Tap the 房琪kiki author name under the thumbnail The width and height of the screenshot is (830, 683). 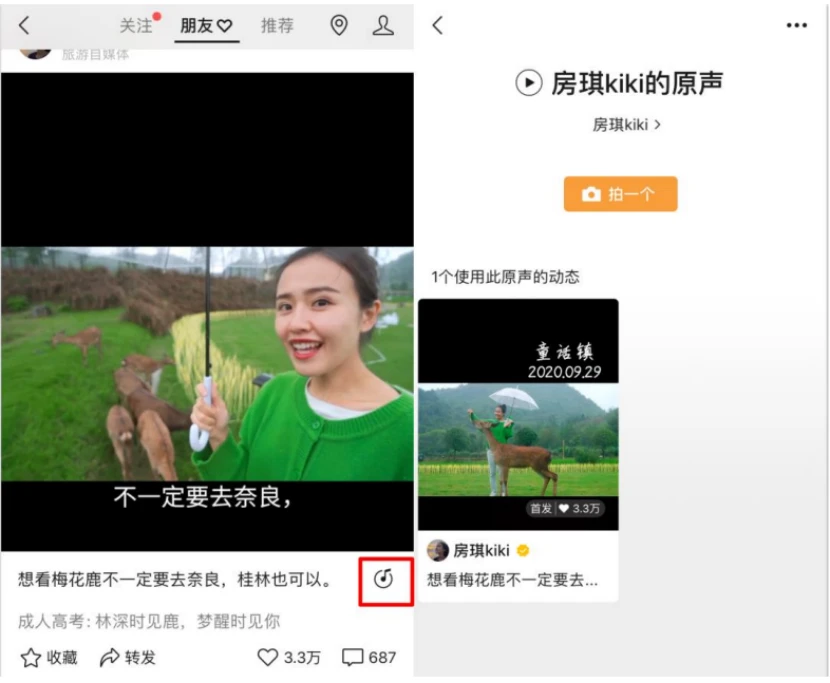click(481, 550)
